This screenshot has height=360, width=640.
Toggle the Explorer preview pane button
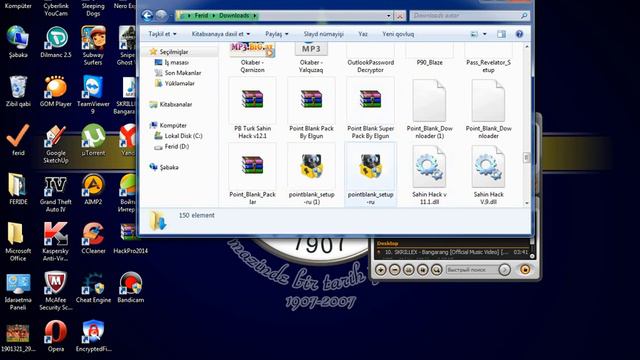tap(501, 34)
